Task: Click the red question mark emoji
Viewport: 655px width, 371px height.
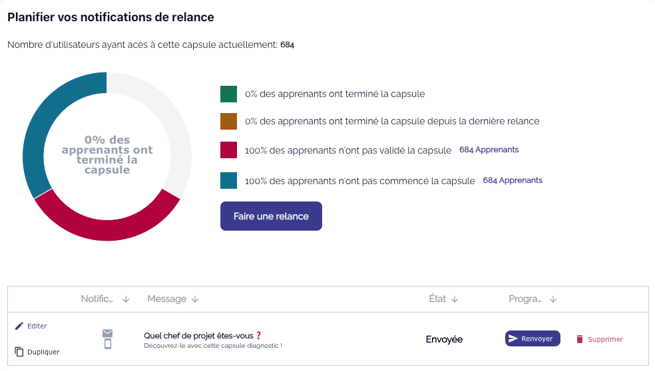Action: (x=258, y=335)
